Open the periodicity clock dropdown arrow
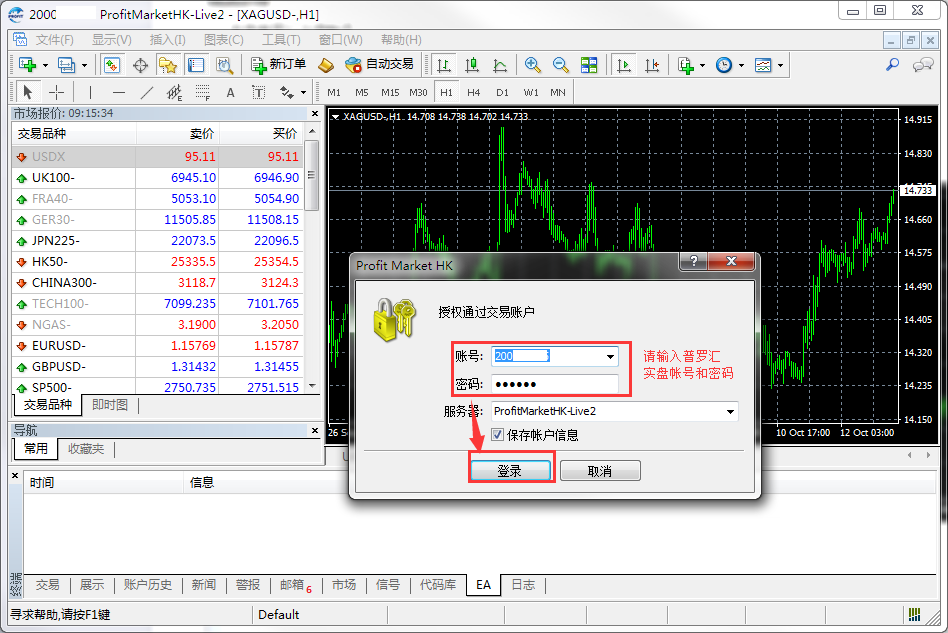948x633 pixels. (x=741, y=66)
